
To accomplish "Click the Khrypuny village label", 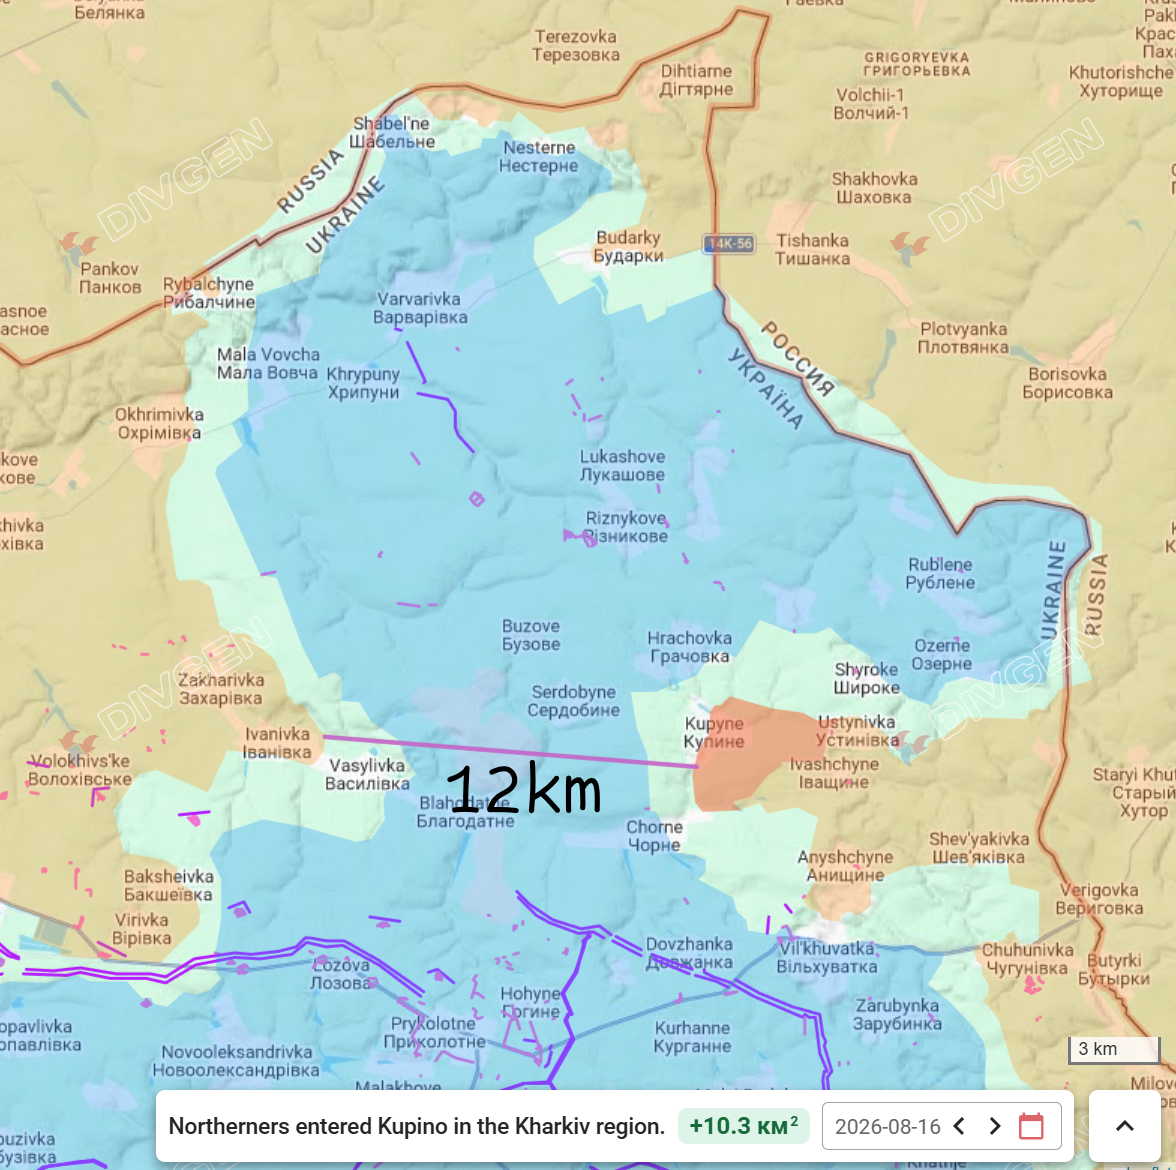I will click(x=363, y=383).
